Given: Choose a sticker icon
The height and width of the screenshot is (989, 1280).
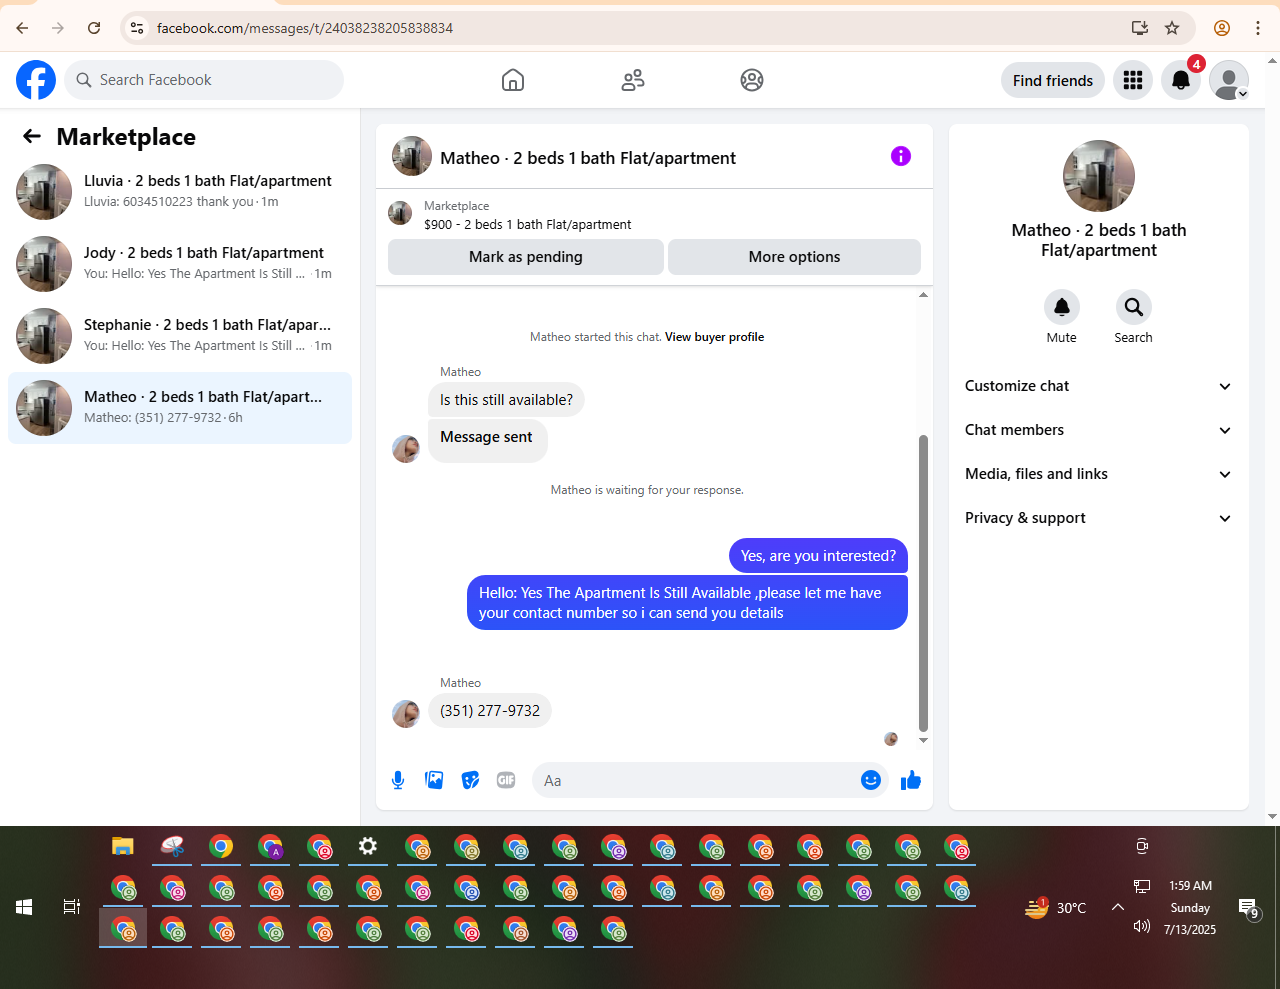Looking at the screenshot, I should (470, 780).
